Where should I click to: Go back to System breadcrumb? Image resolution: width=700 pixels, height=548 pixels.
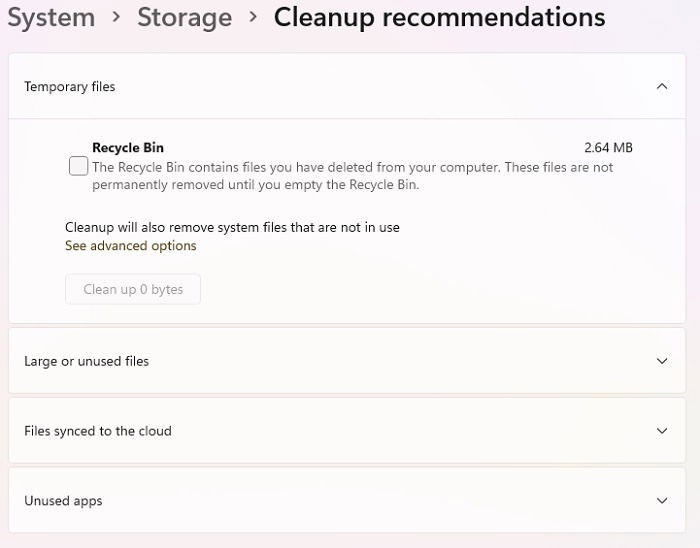click(51, 18)
